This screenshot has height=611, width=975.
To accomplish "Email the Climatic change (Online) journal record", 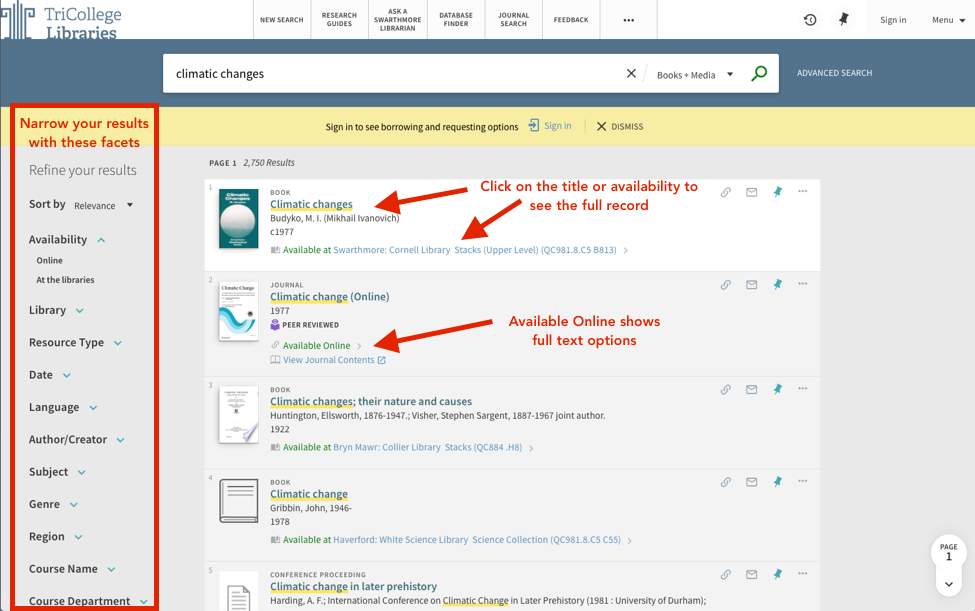I will tap(752, 285).
